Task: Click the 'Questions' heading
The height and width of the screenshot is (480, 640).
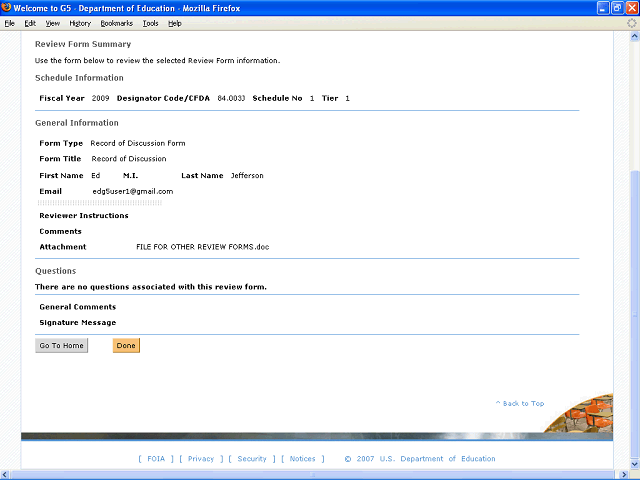Action: 56,271
